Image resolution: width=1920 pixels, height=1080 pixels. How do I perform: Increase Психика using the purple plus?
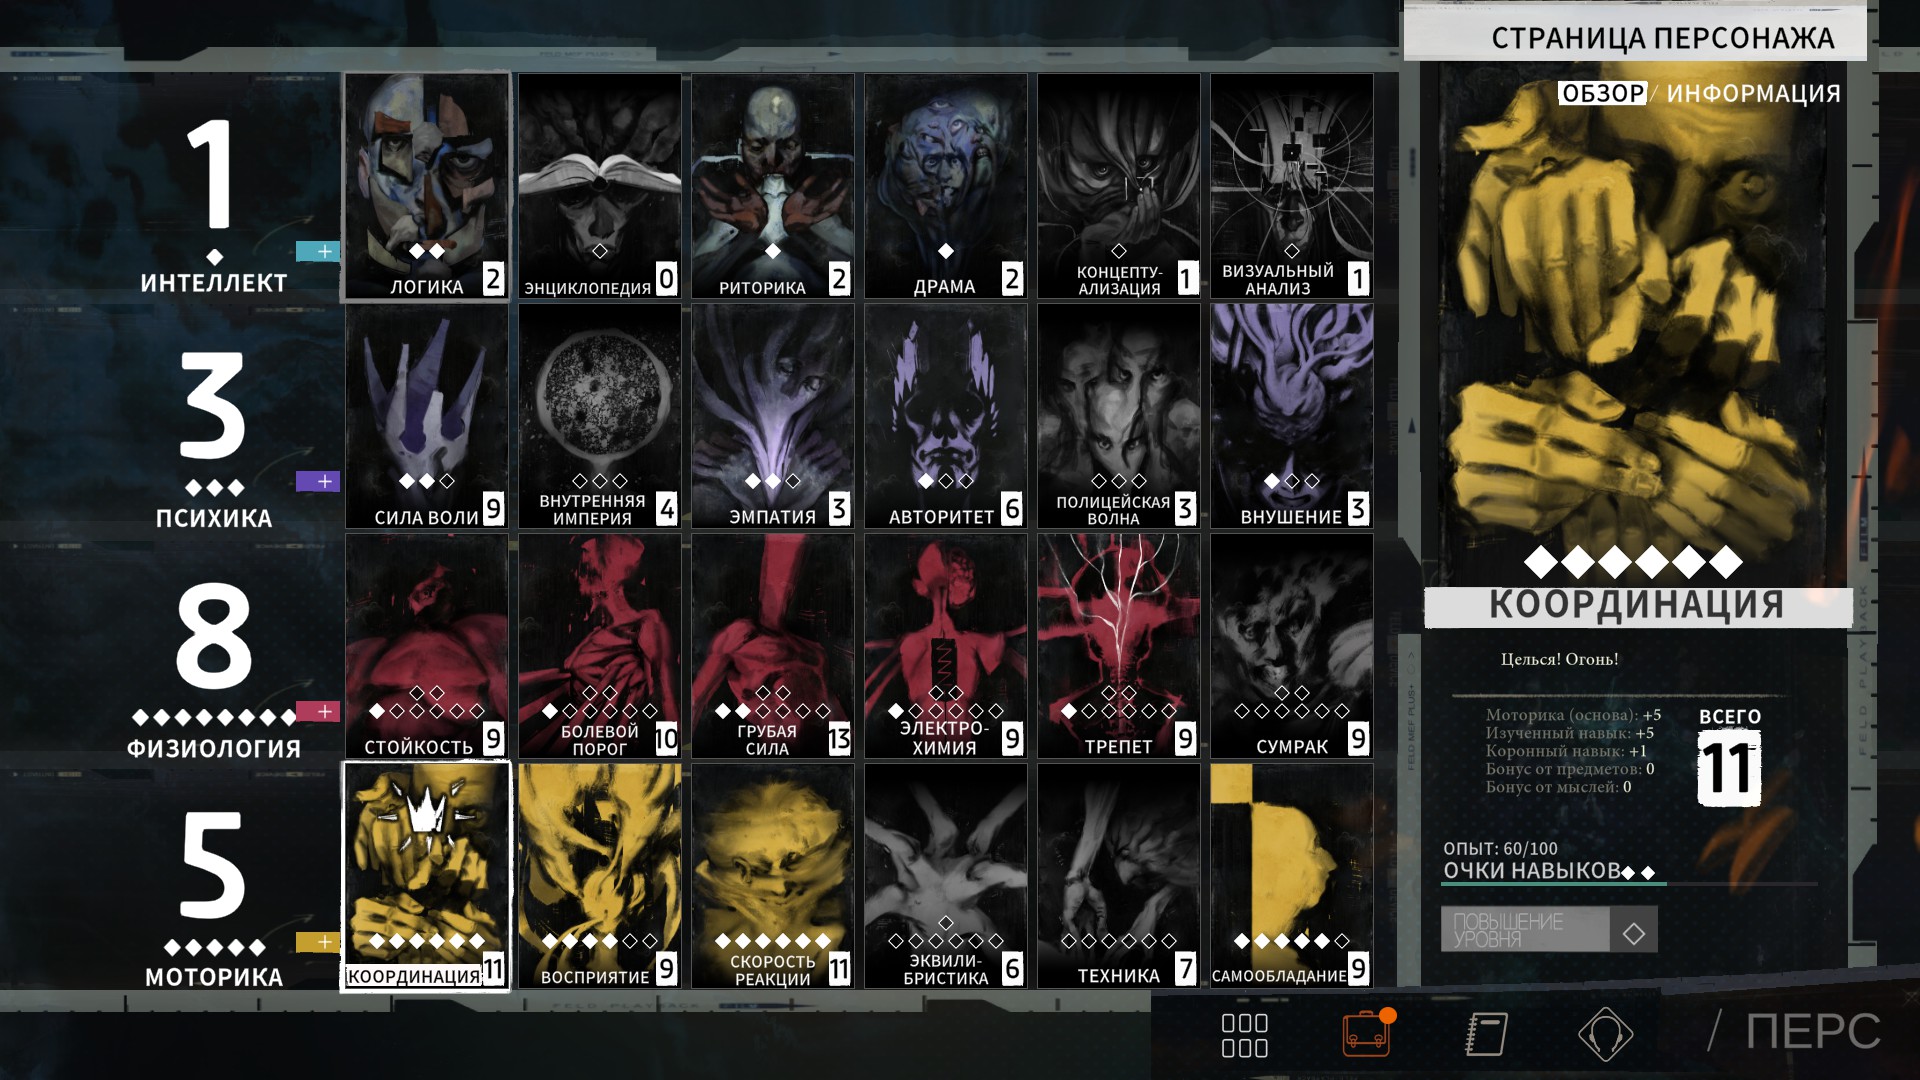(x=318, y=482)
